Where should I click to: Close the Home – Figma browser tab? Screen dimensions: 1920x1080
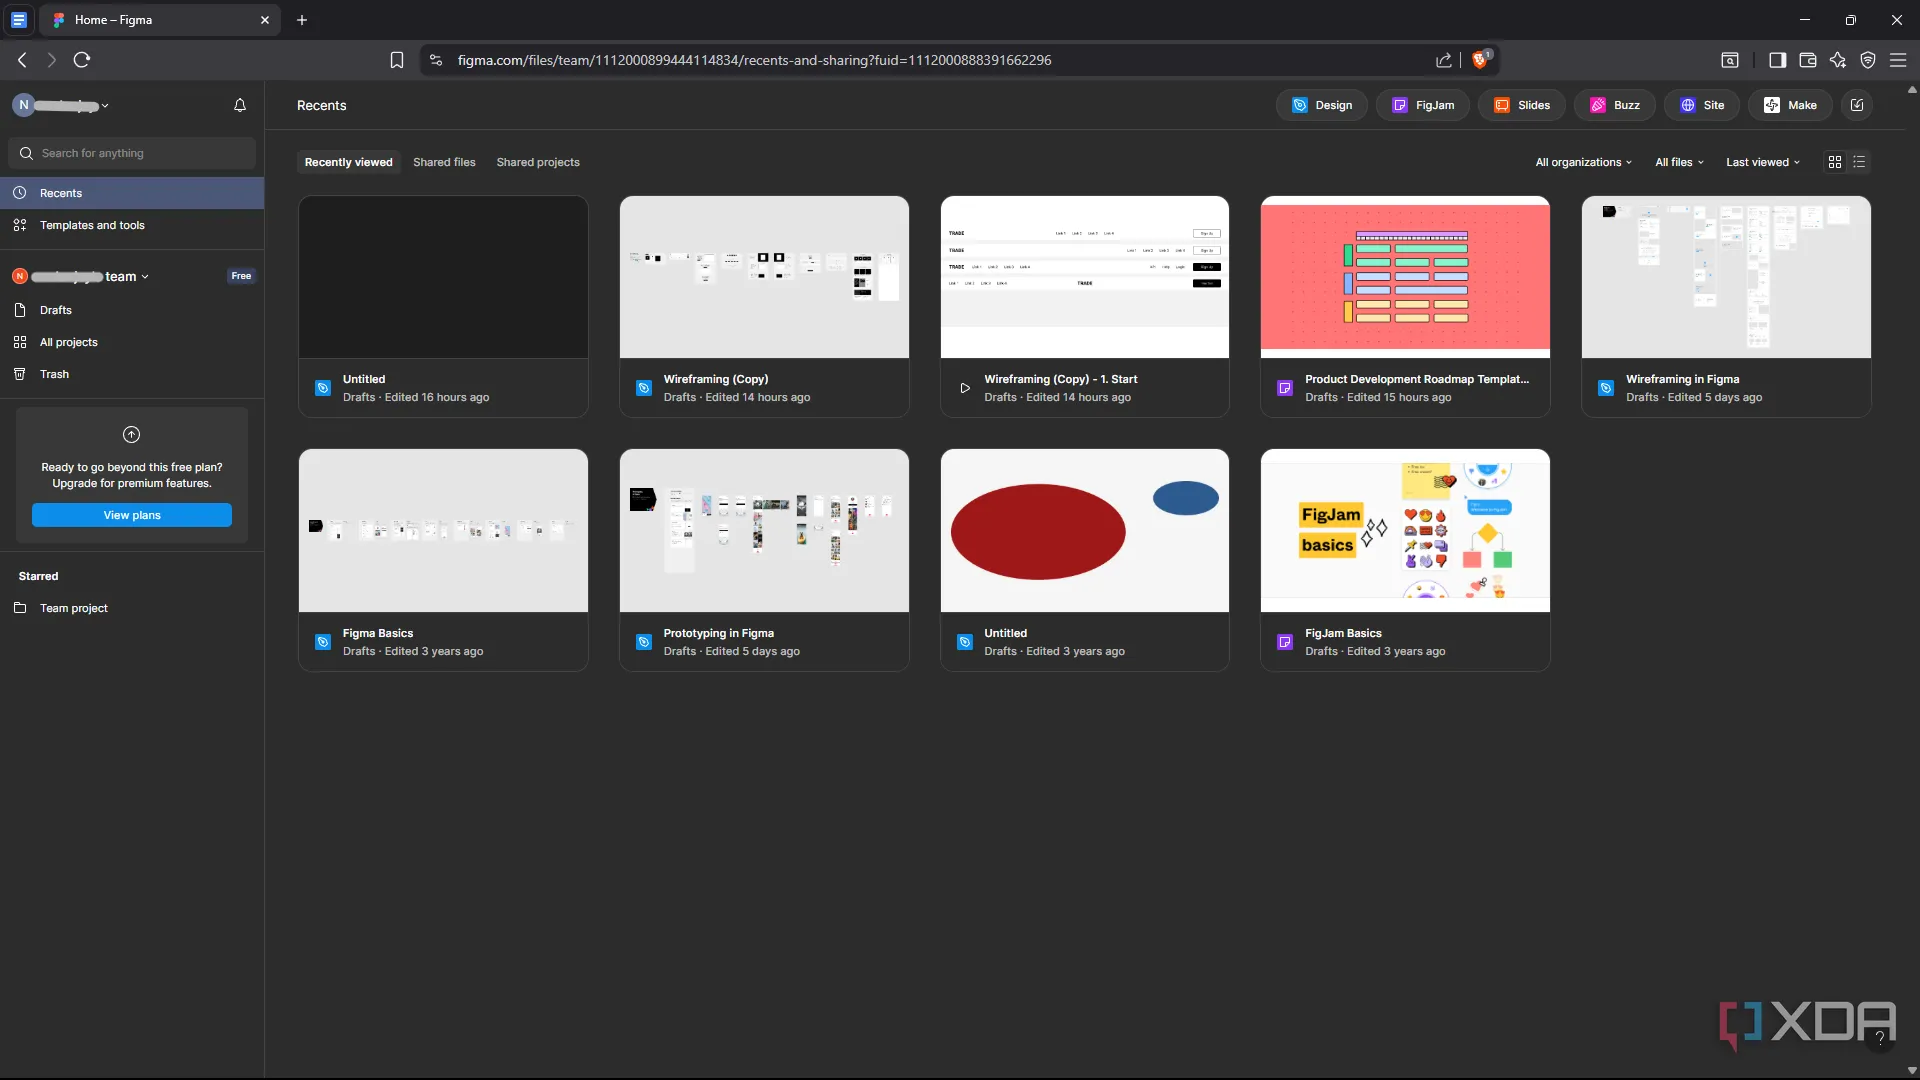pyautogui.click(x=265, y=20)
